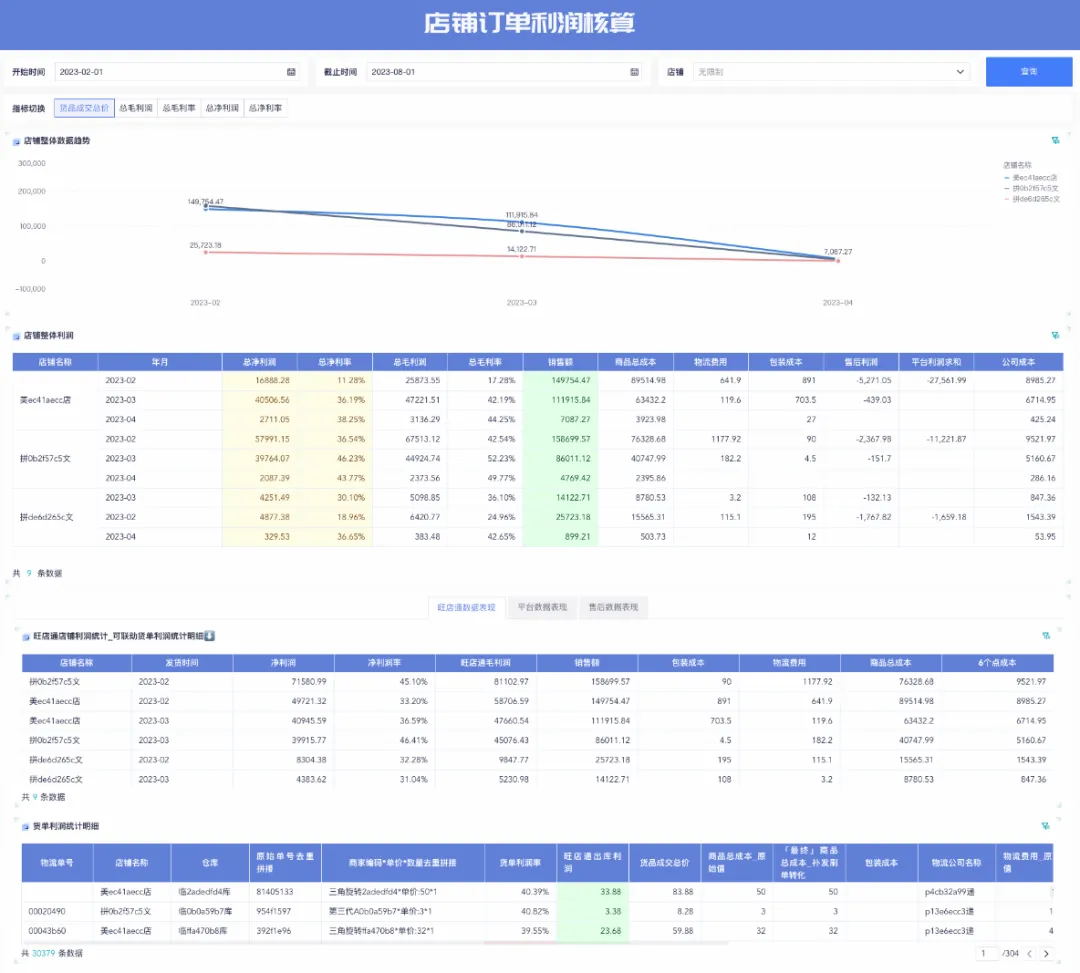Select the 货品成交总价 indicator option
The image size is (1080, 973).
[x=84, y=108]
